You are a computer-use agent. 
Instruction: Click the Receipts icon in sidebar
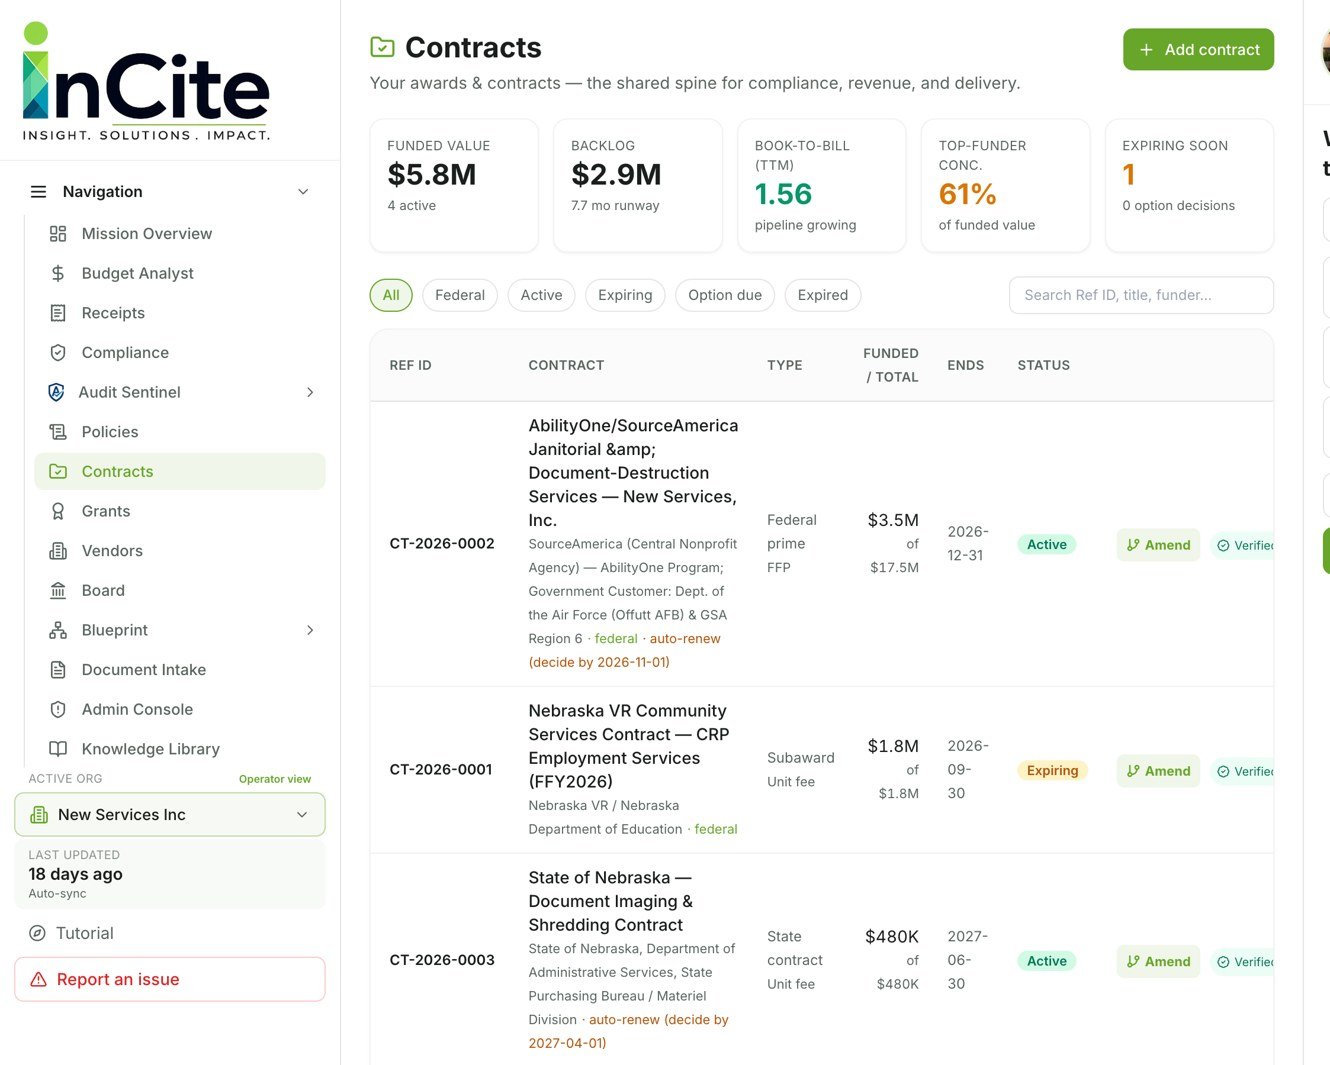pyautogui.click(x=58, y=313)
